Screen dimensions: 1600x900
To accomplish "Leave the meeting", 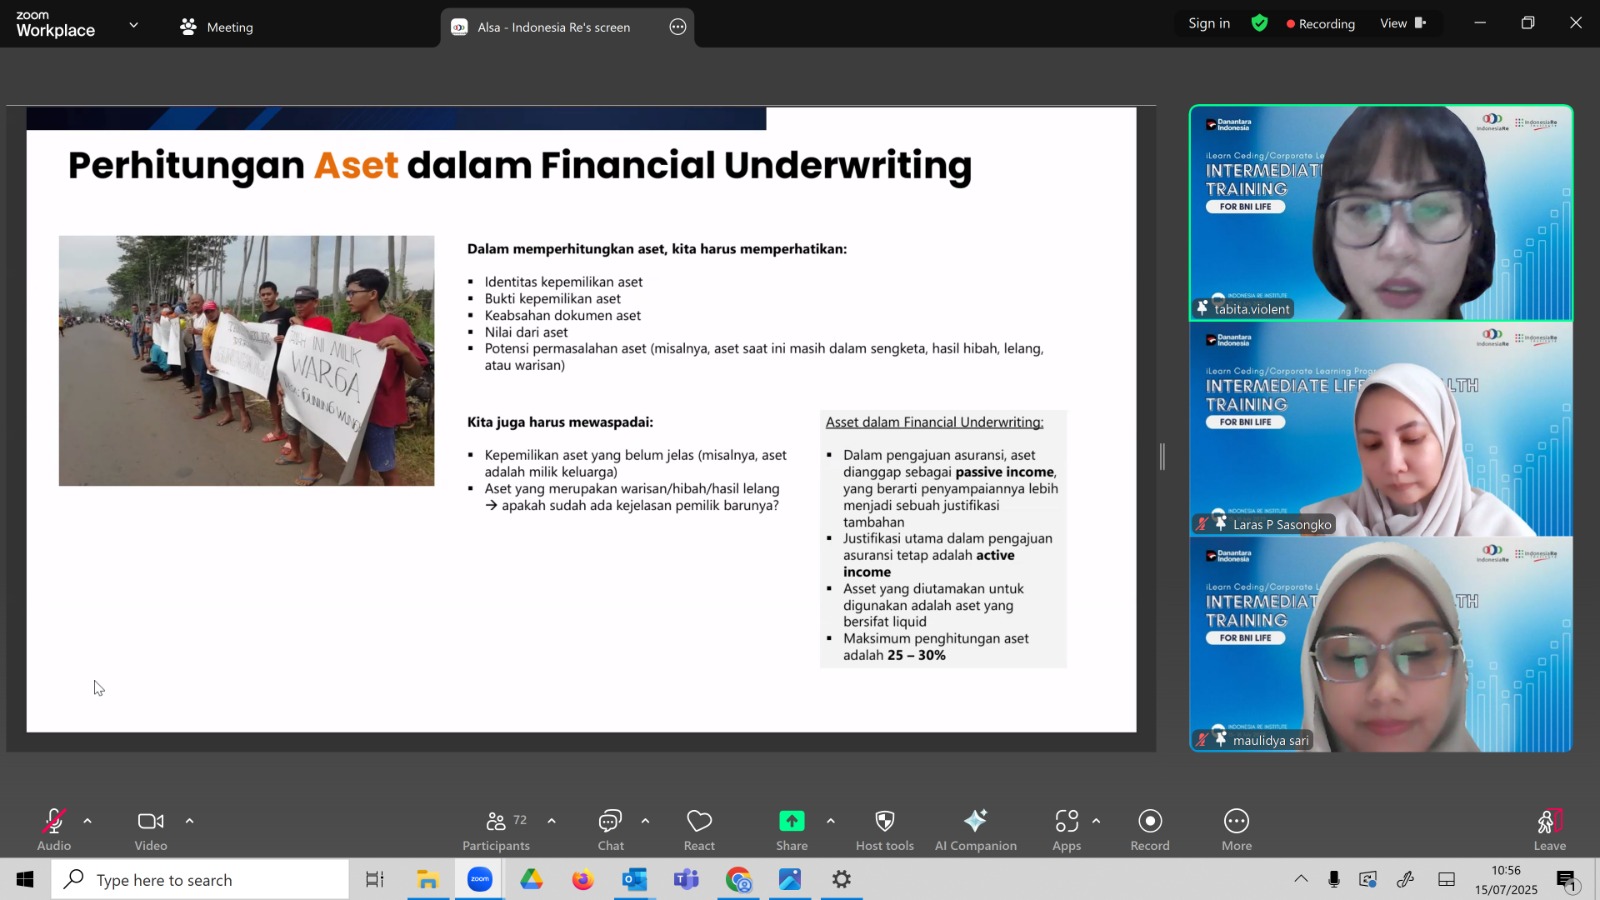I will [1550, 830].
